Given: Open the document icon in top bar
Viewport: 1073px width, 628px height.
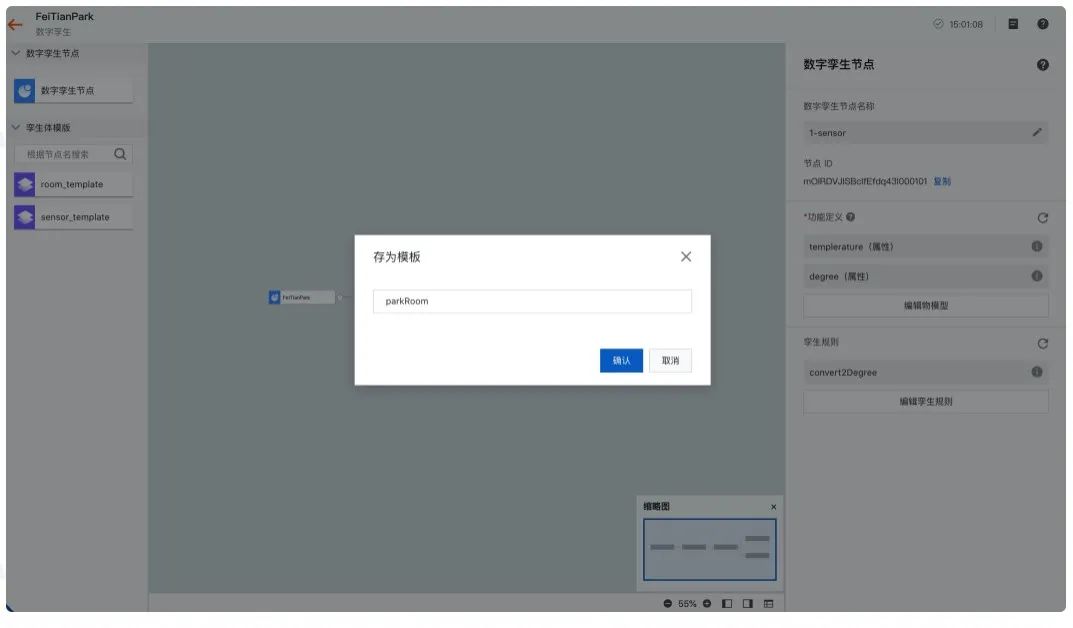Looking at the screenshot, I should (1013, 24).
